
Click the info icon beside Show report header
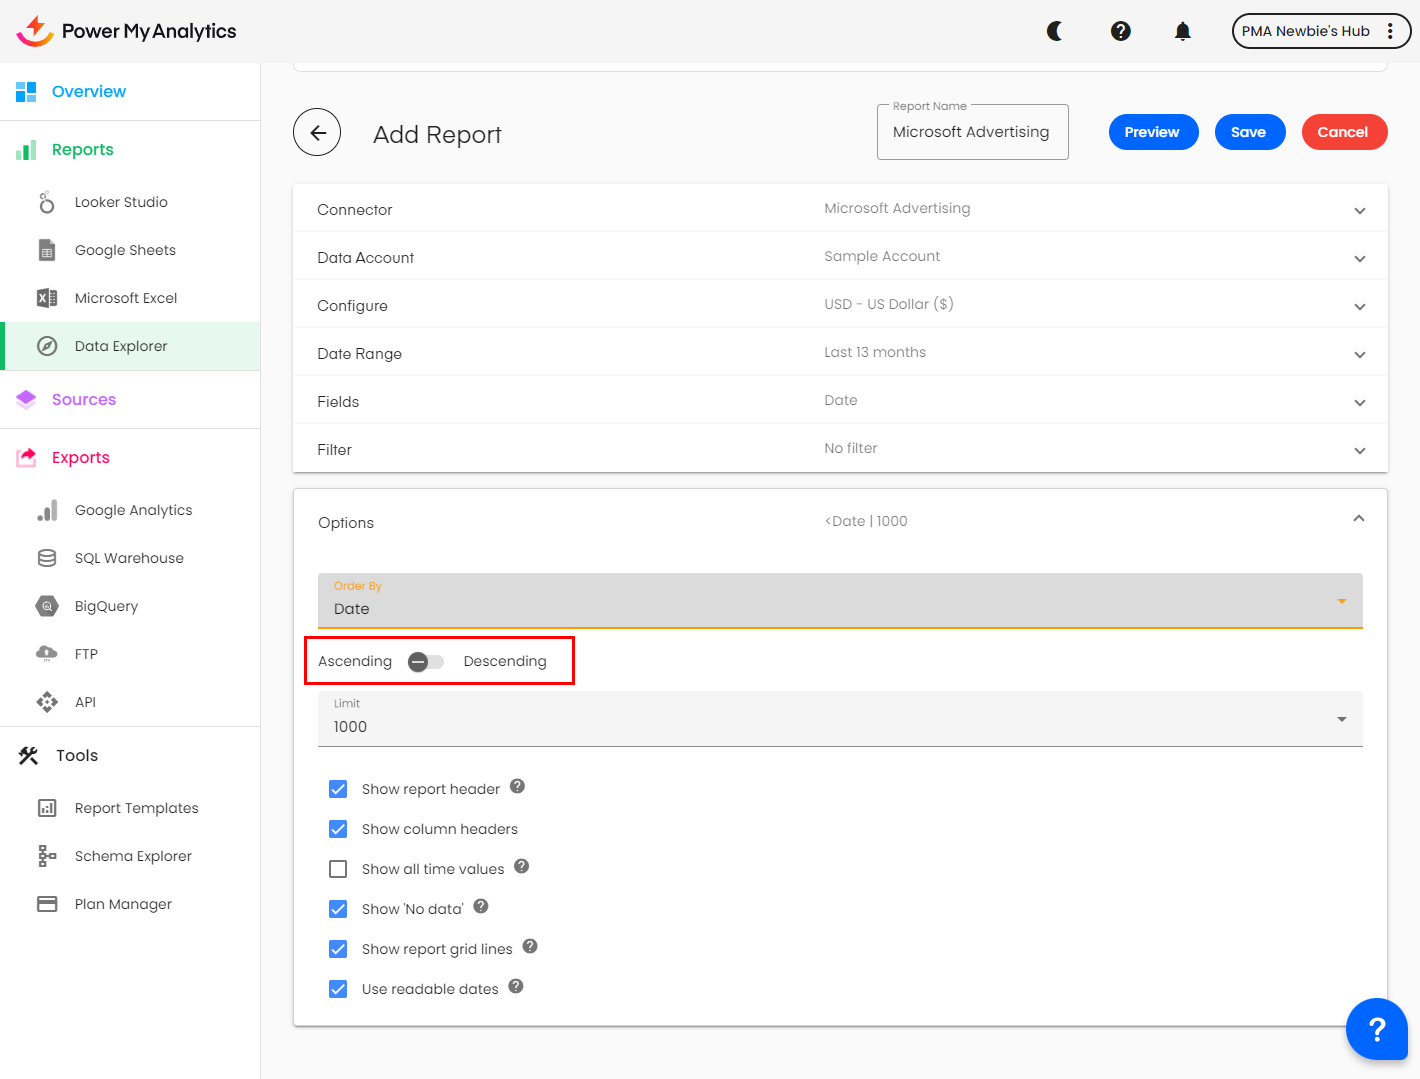click(517, 786)
